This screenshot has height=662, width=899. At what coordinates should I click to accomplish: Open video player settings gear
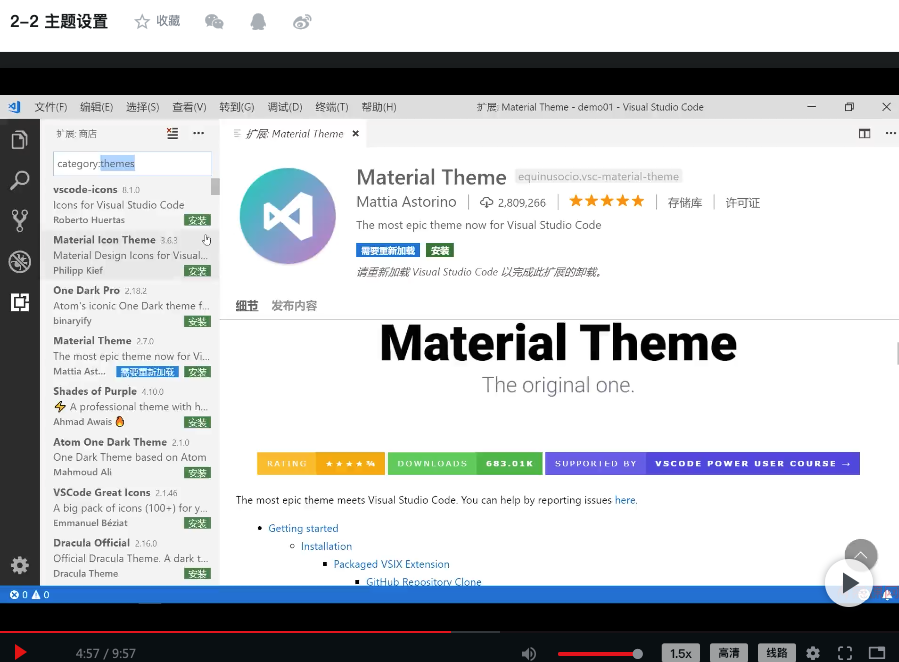[x=813, y=653]
